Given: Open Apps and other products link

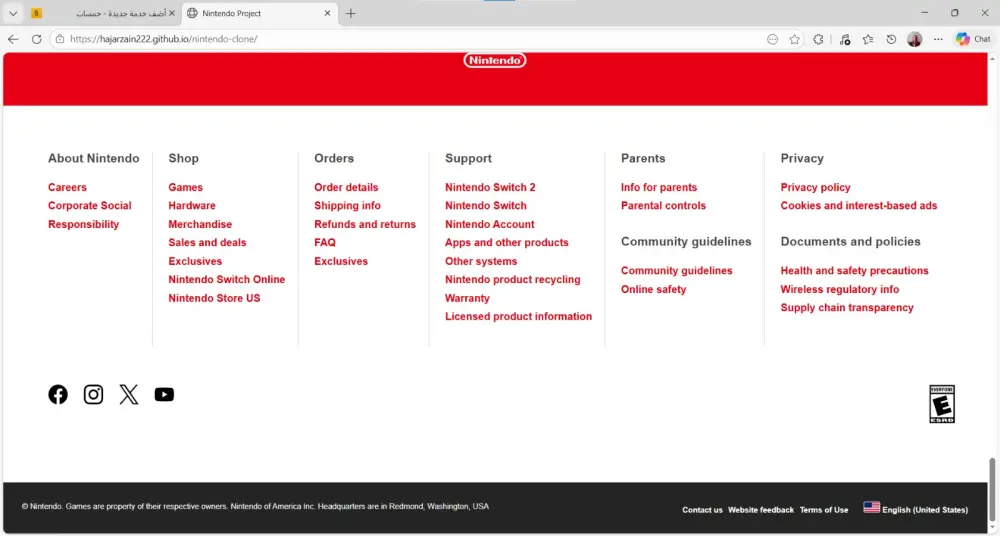Looking at the screenshot, I should click(x=507, y=242).
